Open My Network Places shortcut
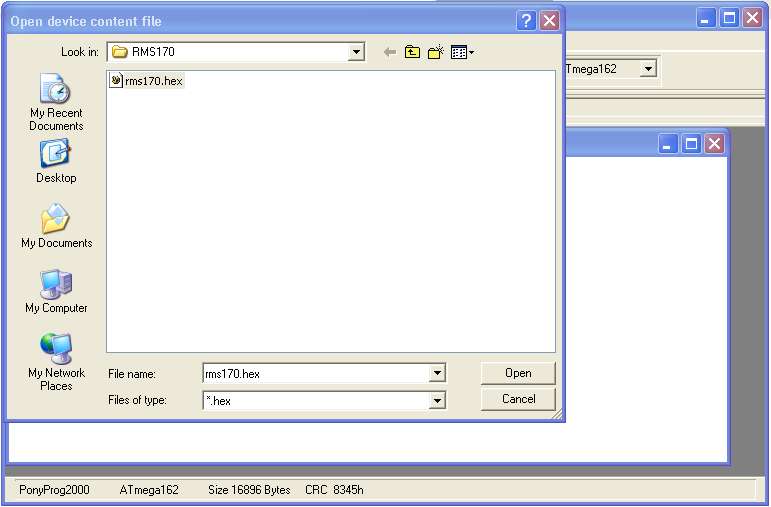771x507 pixels. tap(56, 361)
